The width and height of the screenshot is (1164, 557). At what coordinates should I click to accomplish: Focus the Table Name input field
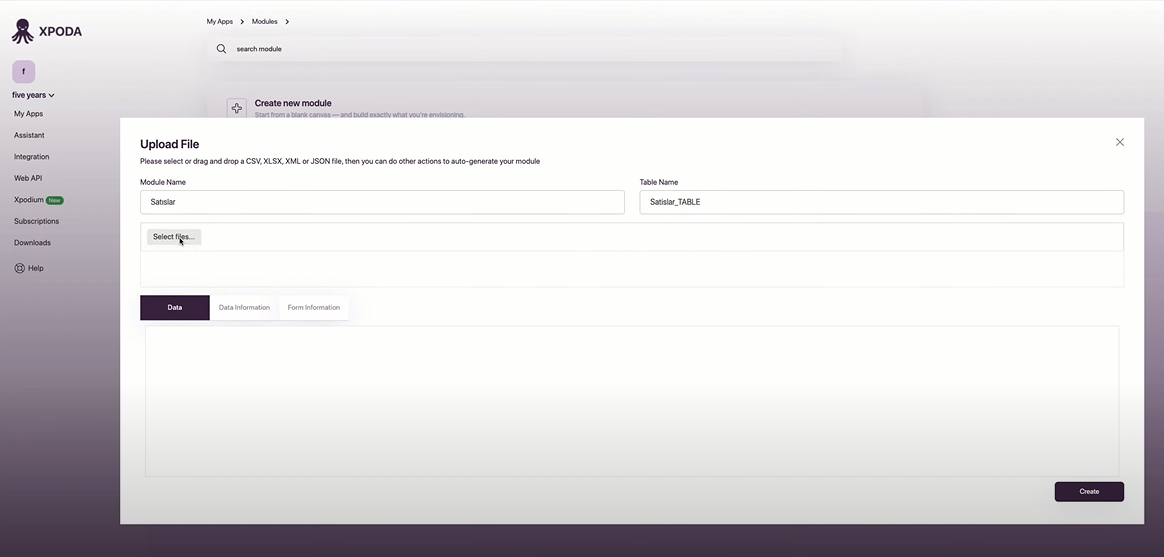(x=882, y=202)
